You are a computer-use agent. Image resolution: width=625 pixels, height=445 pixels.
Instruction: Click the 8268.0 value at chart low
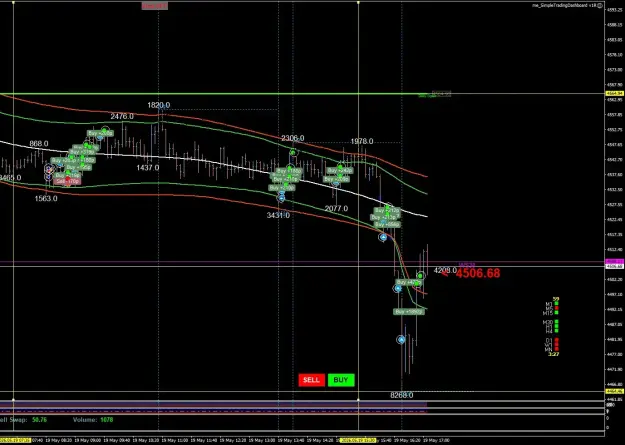click(401, 395)
